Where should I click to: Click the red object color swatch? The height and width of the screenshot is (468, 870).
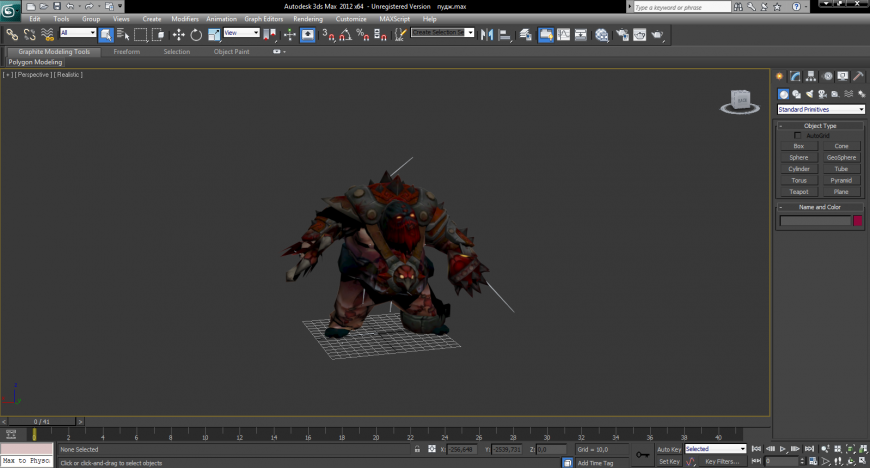pyautogui.click(x=857, y=221)
